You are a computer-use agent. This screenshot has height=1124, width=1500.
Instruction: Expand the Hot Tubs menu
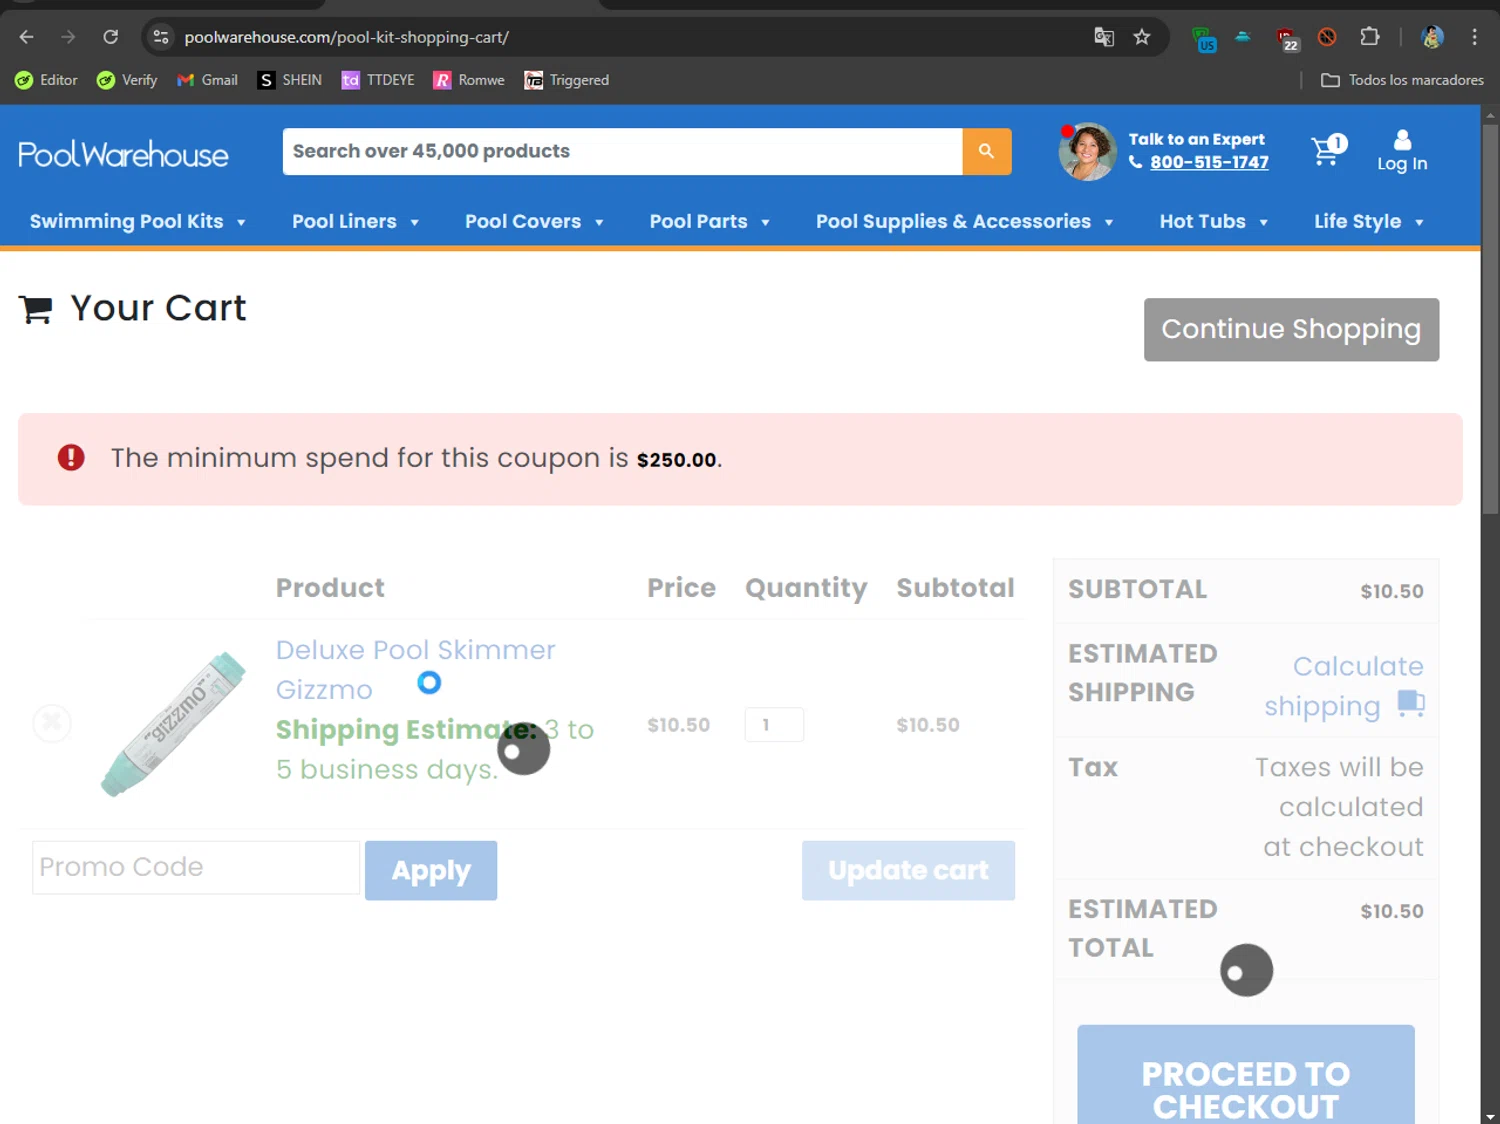1213,221
